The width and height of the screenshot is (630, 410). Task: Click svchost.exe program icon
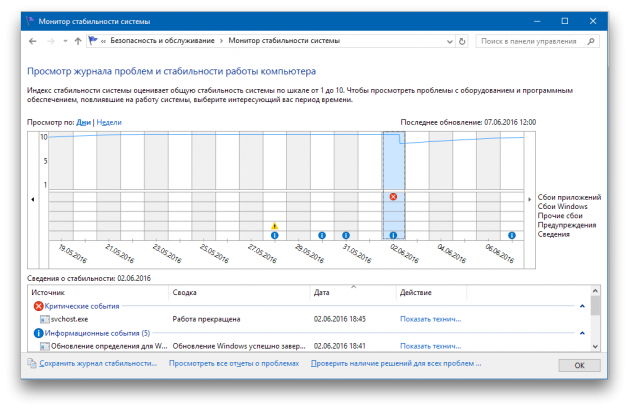click(45, 320)
